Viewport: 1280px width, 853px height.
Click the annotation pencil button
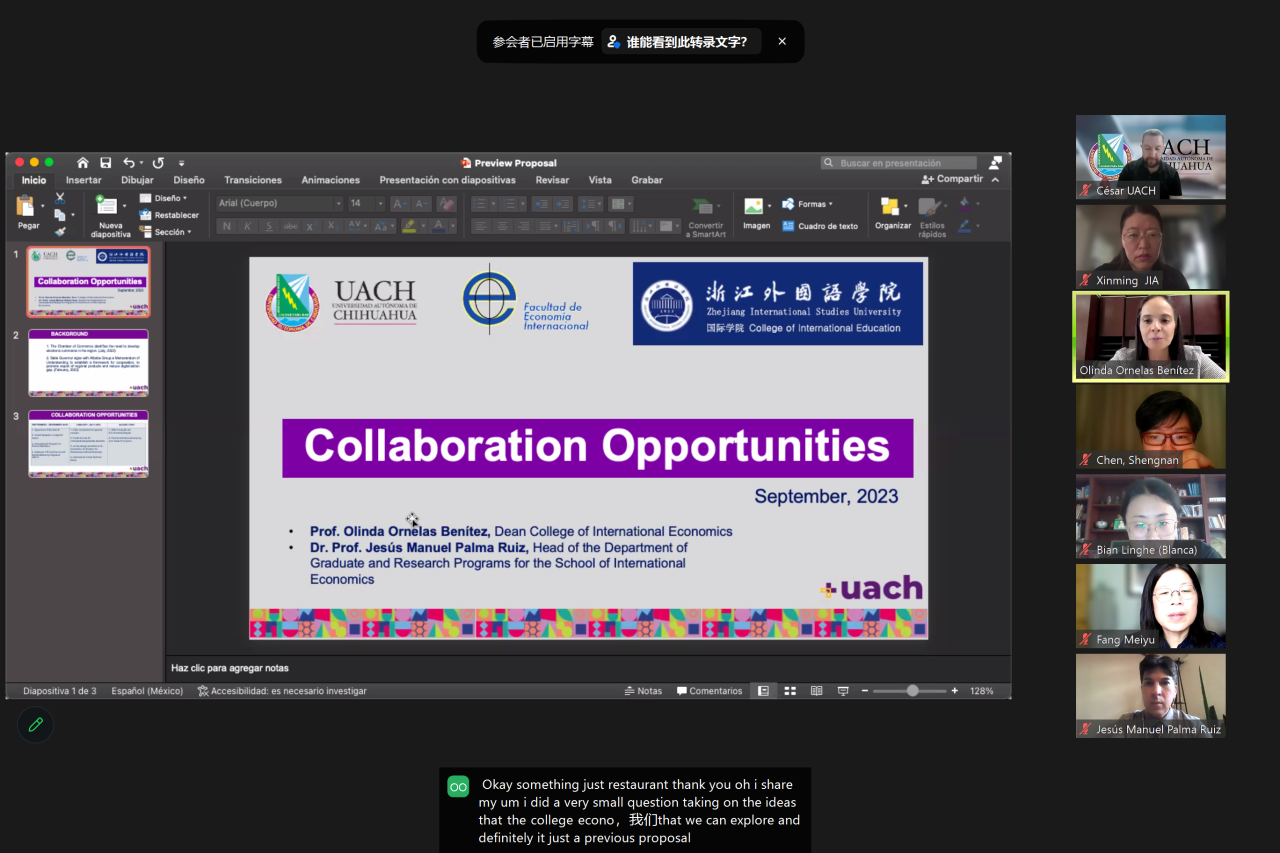click(36, 725)
